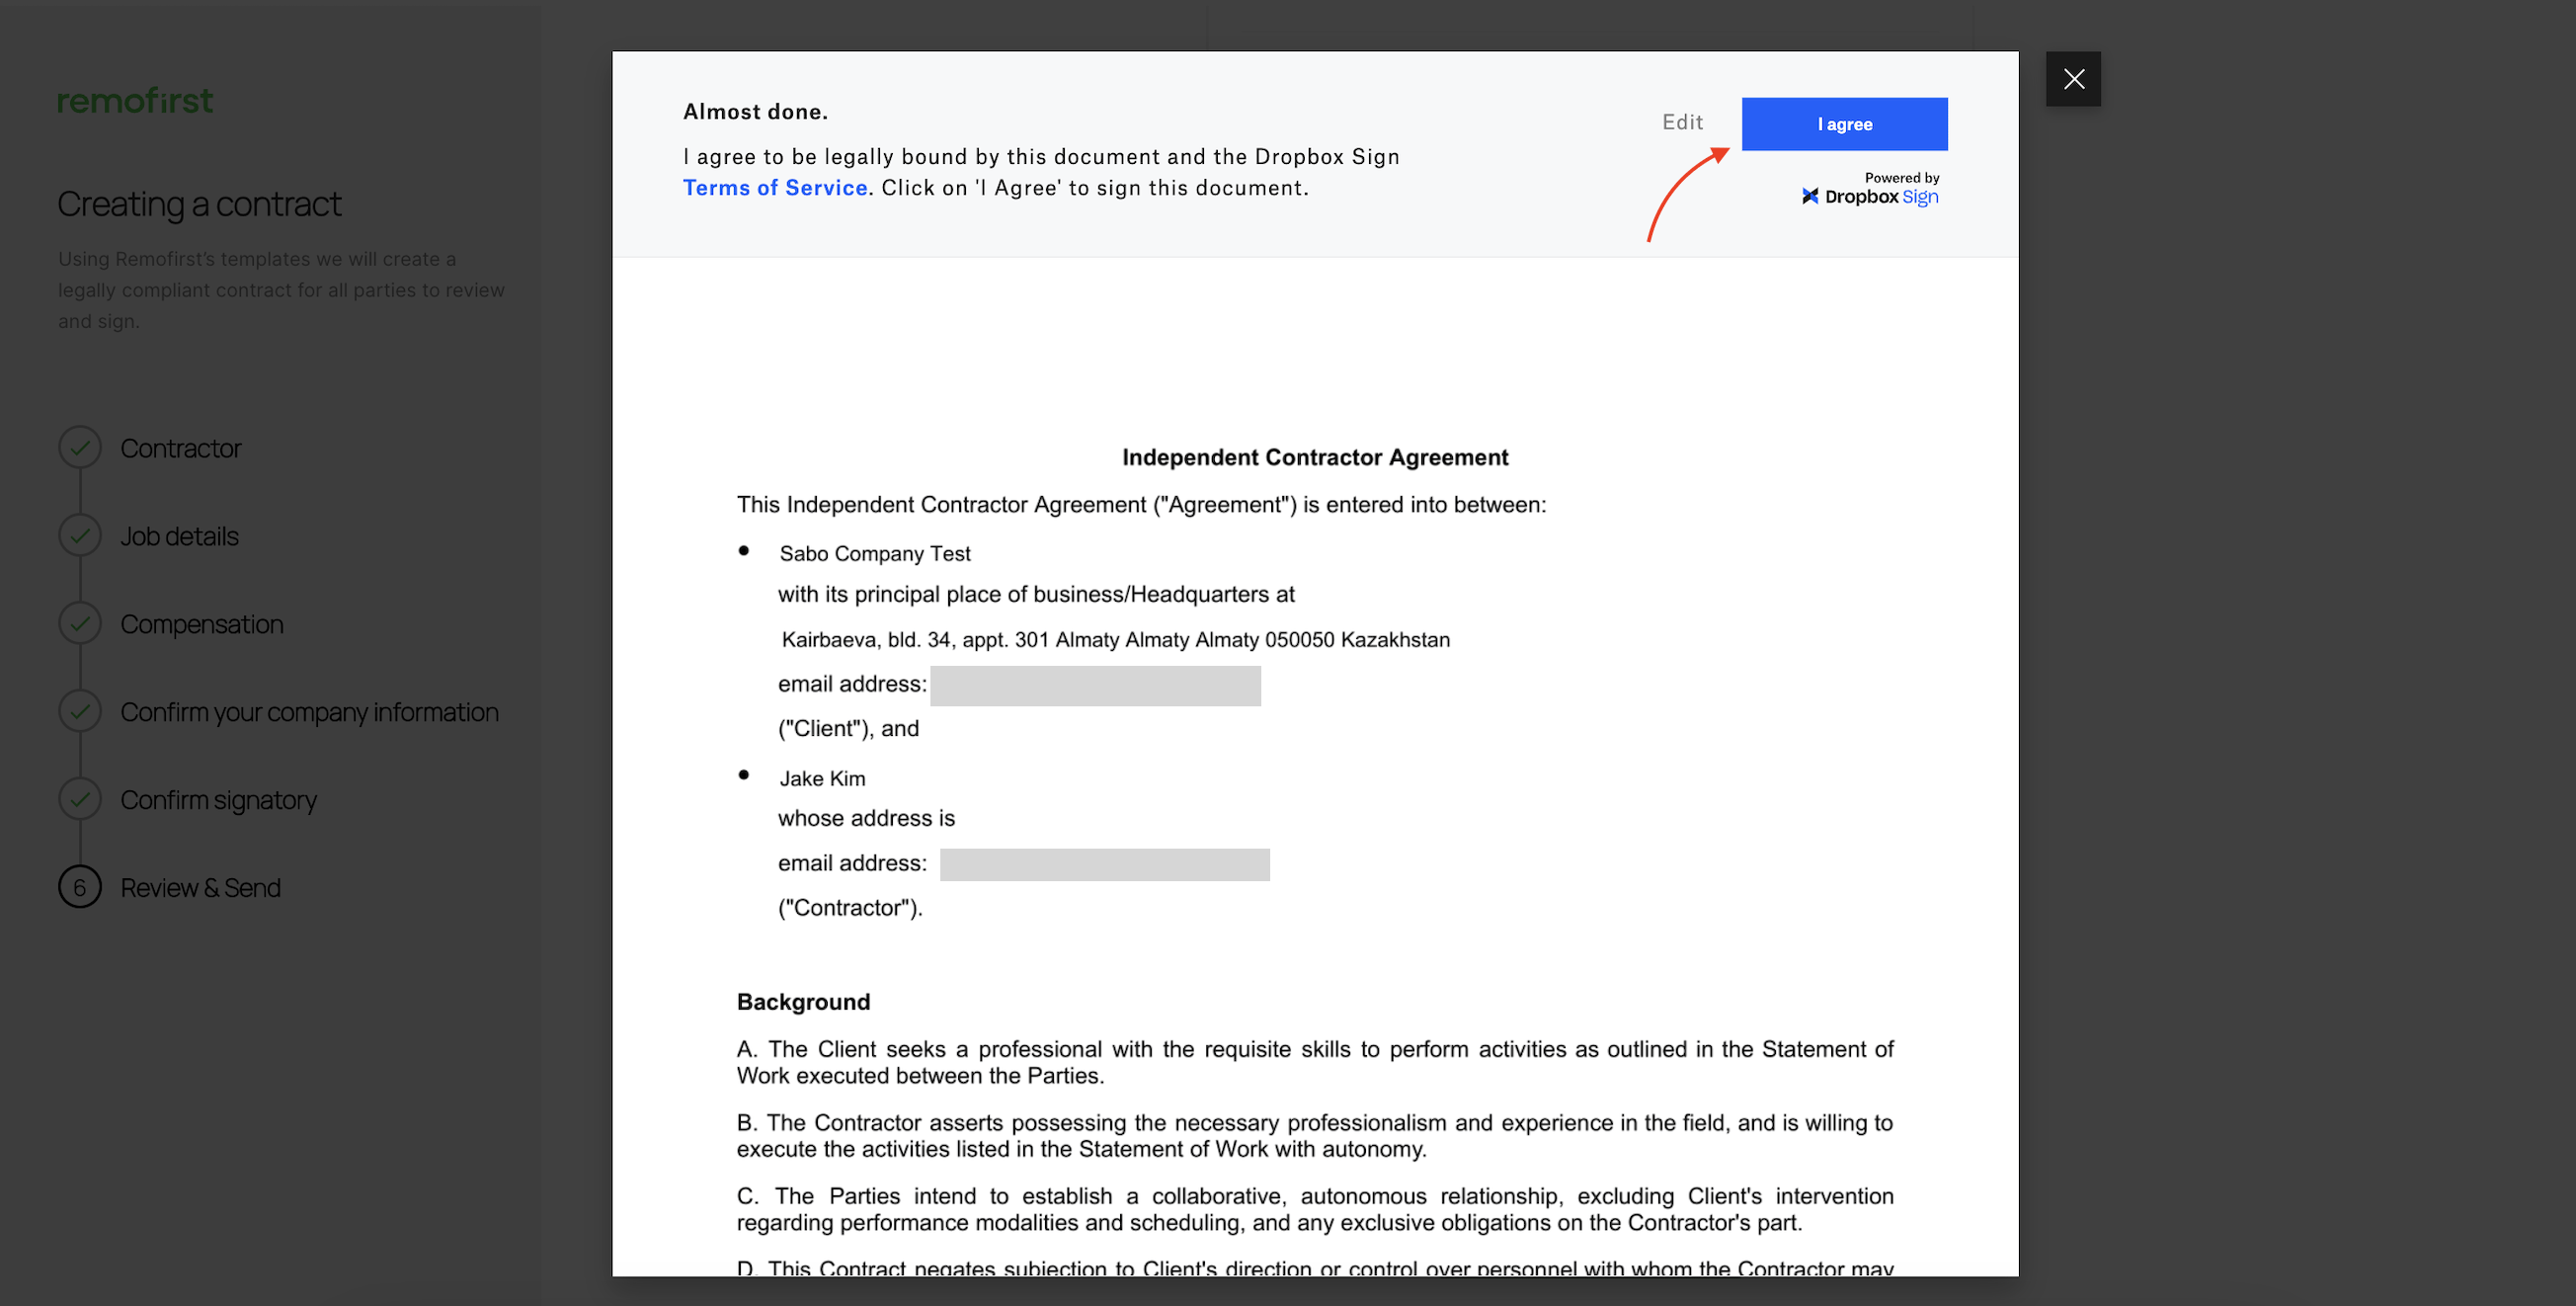The image size is (2576, 1306).
Task: Open Confirm your company information step
Action: pyautogui.click(x=310, y=712)
